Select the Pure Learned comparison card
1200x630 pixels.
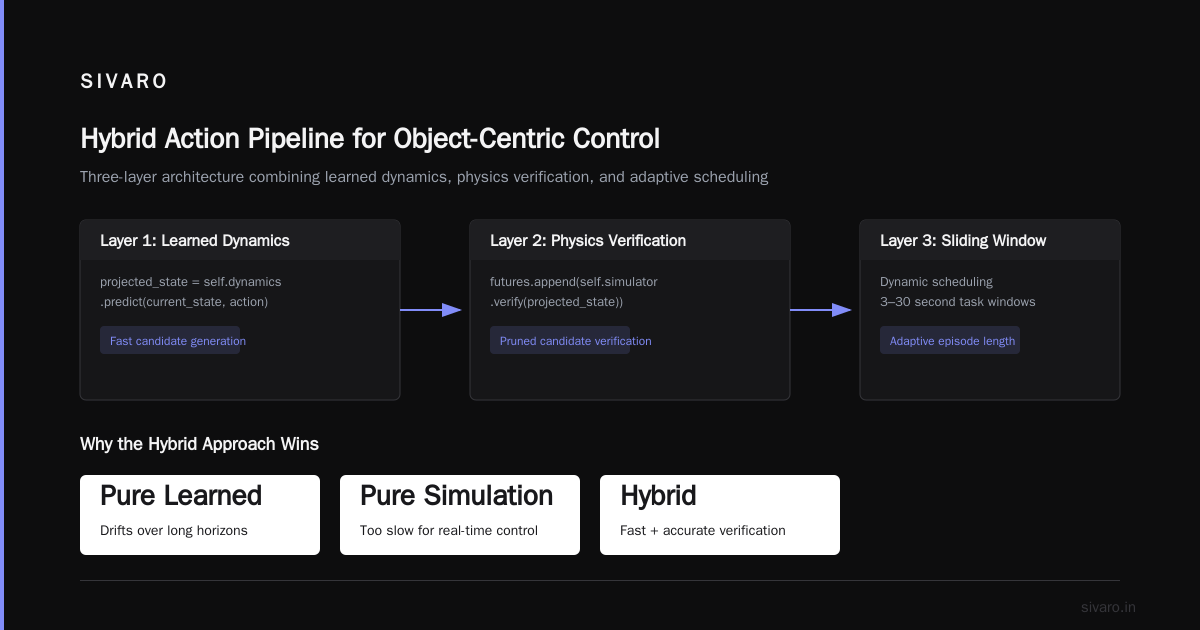200,514
